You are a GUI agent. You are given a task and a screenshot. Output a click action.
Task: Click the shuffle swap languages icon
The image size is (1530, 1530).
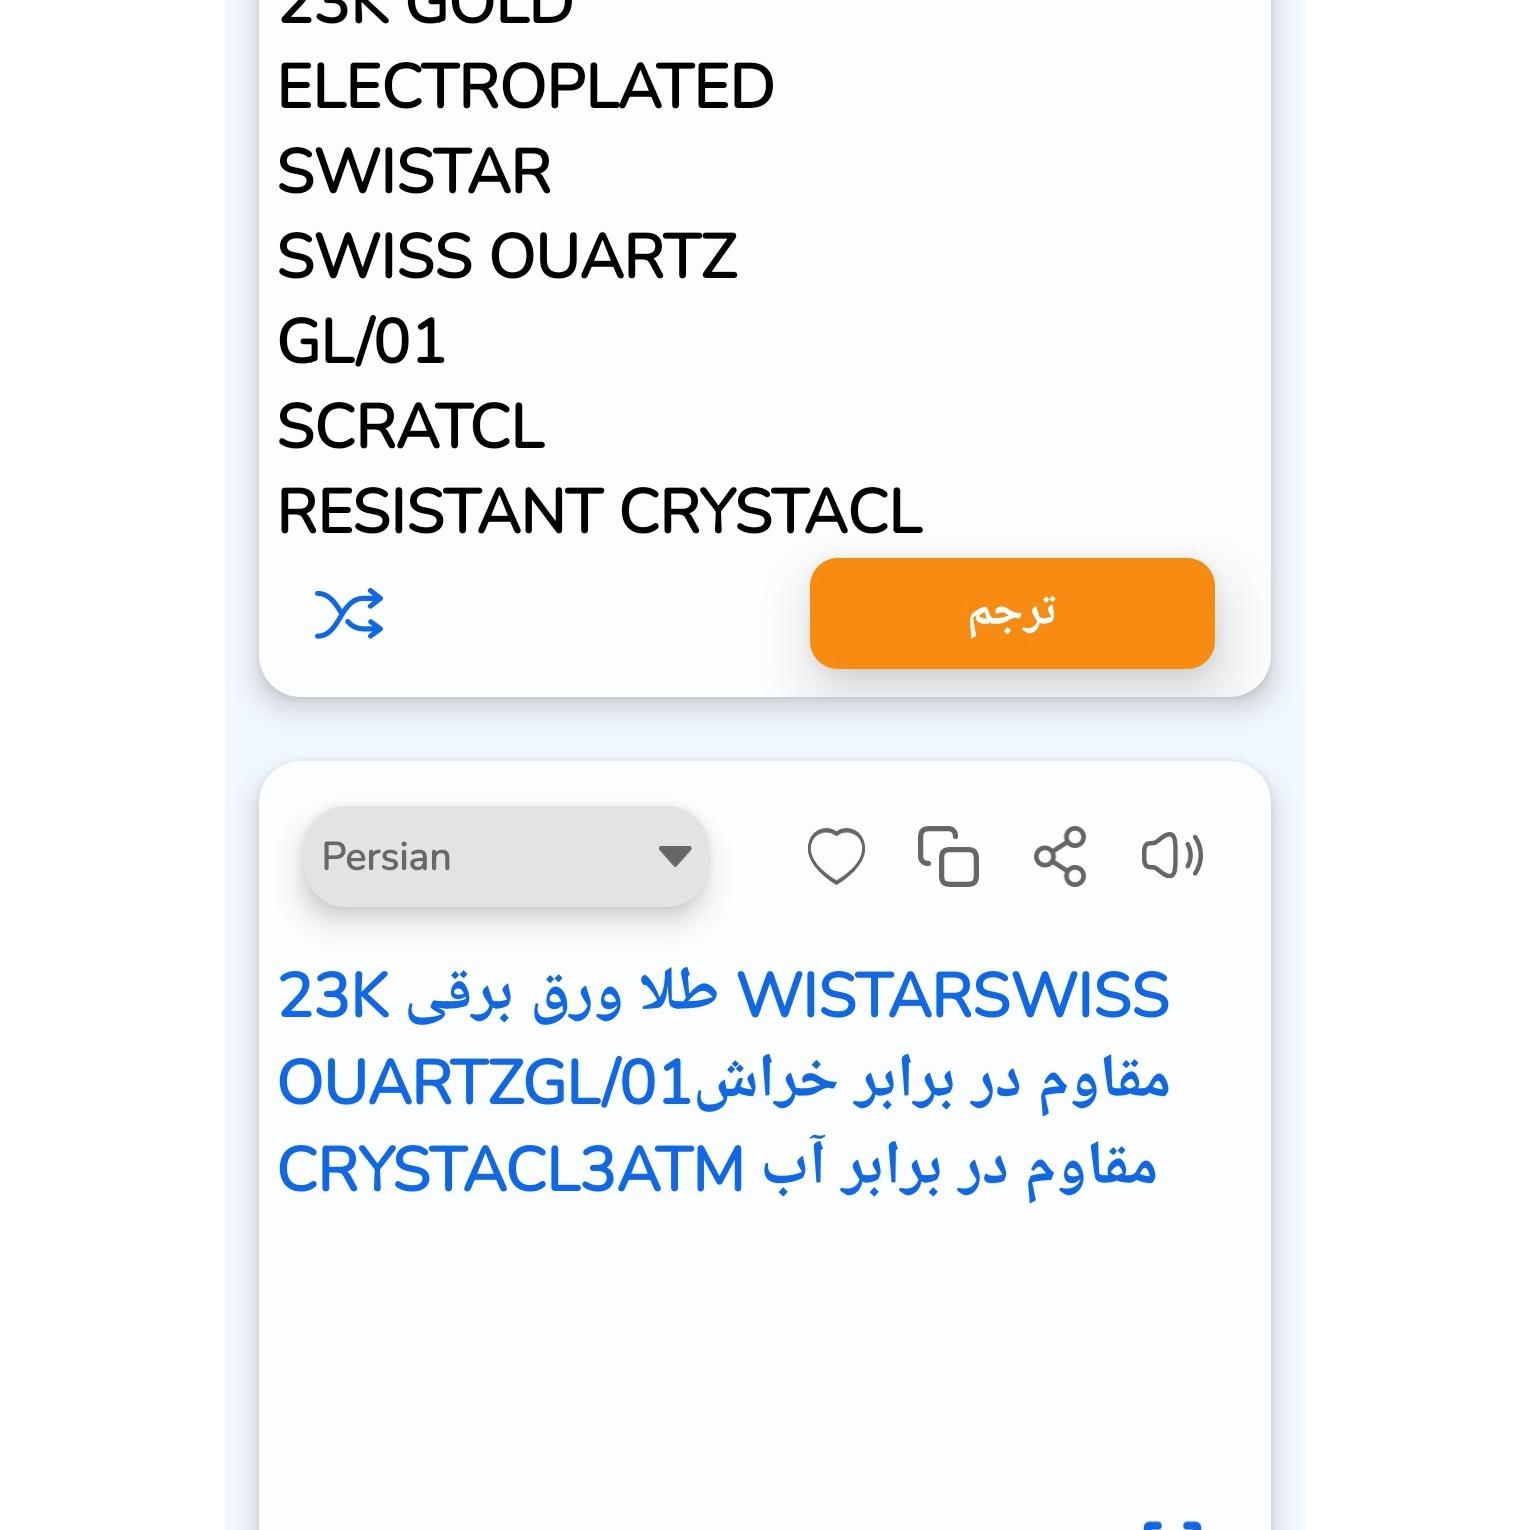tap(348, 613)
